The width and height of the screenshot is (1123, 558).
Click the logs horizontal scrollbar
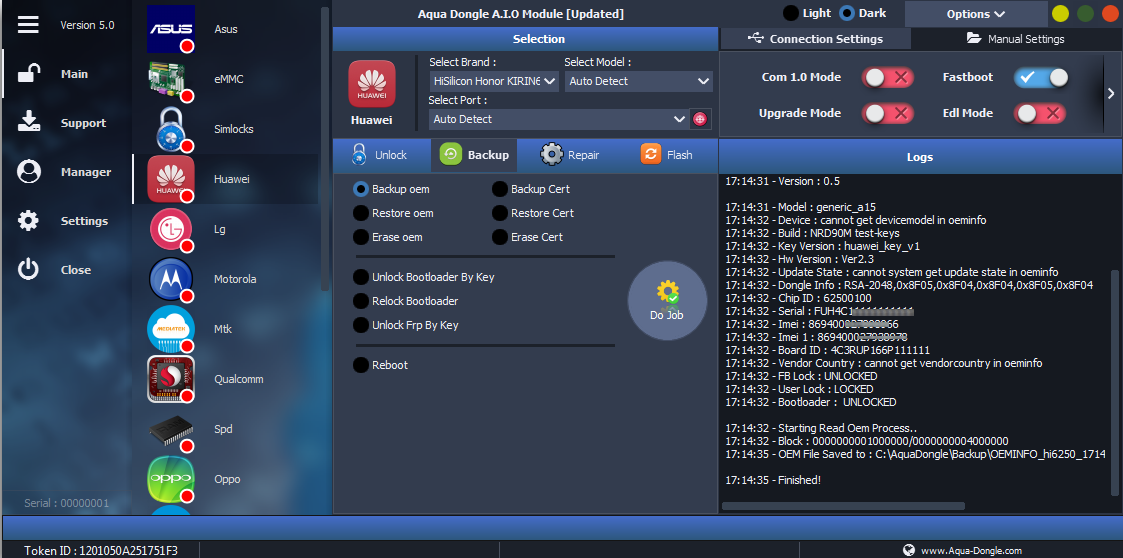click(843, 506)
